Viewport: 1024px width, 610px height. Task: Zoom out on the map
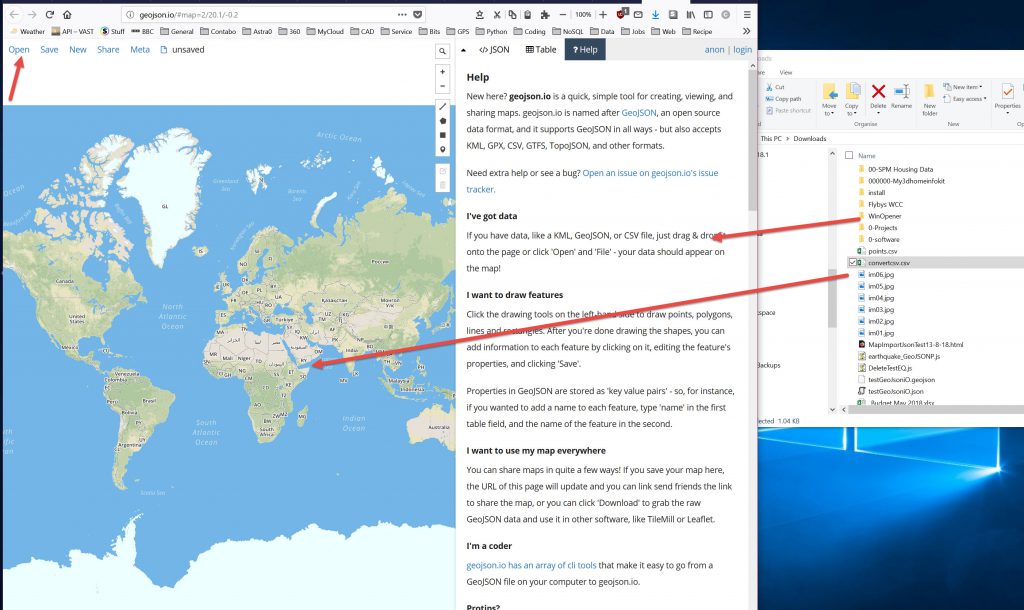coord(442,86)
